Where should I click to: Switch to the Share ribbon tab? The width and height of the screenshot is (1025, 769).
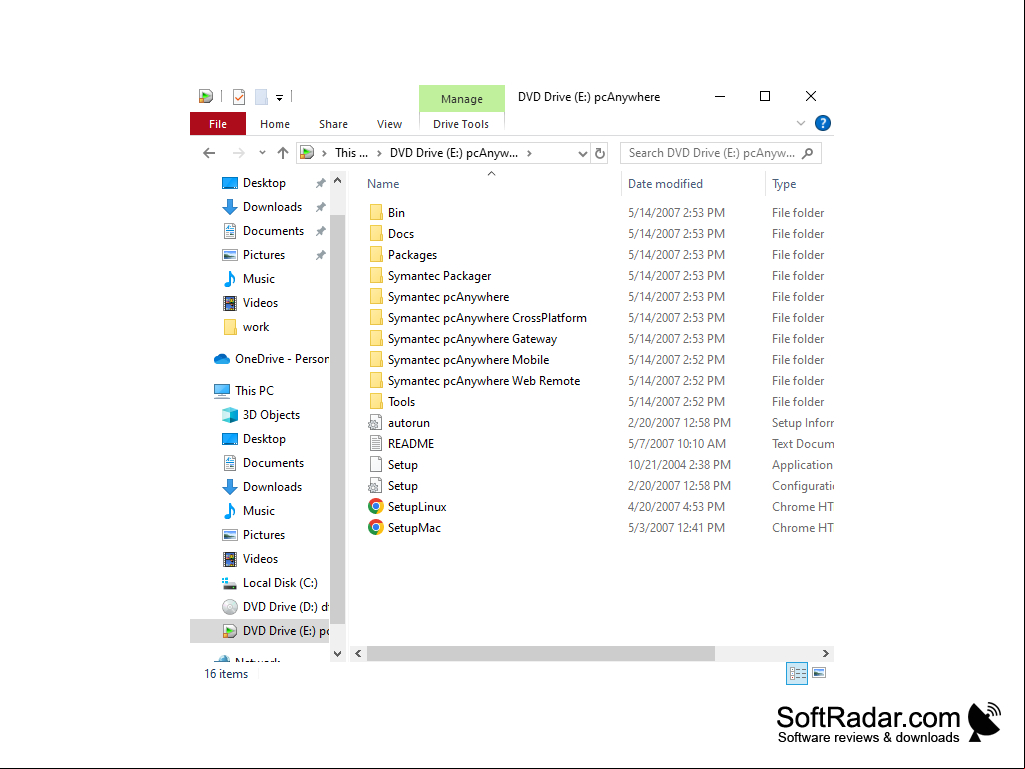coord(333,124)
